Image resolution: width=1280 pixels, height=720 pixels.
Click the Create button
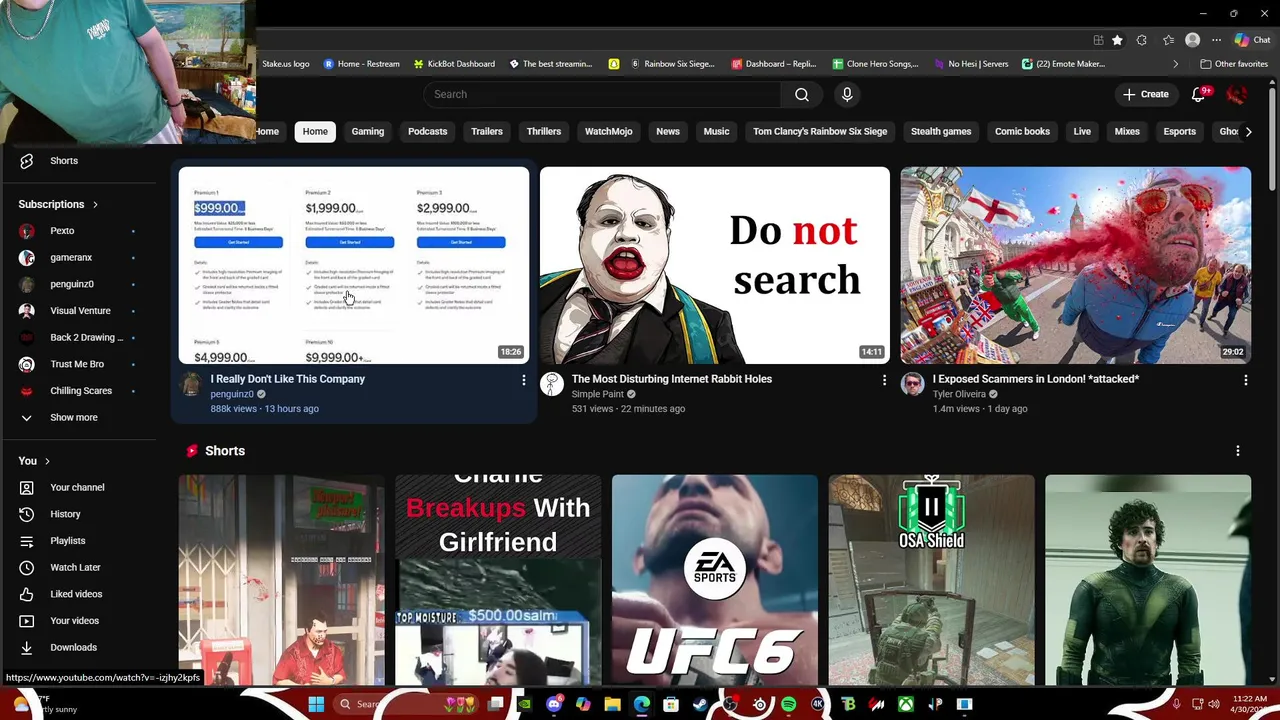pos(1145,94)
